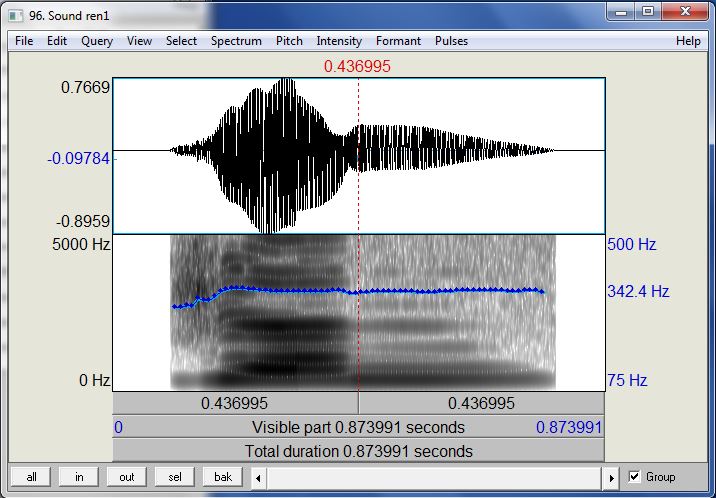Open the Help menu
This screenshot has width=716, height=498.
(x=688, y=41)
